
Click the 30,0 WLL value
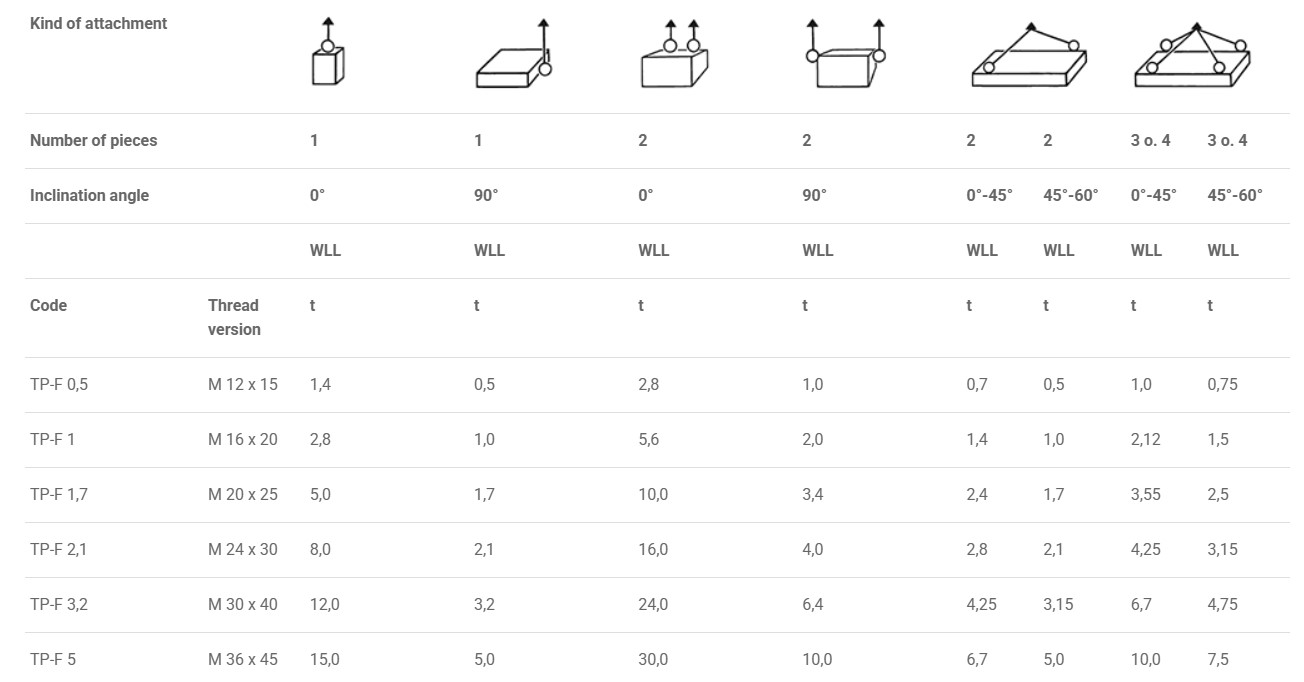click(x=653, y=659)
